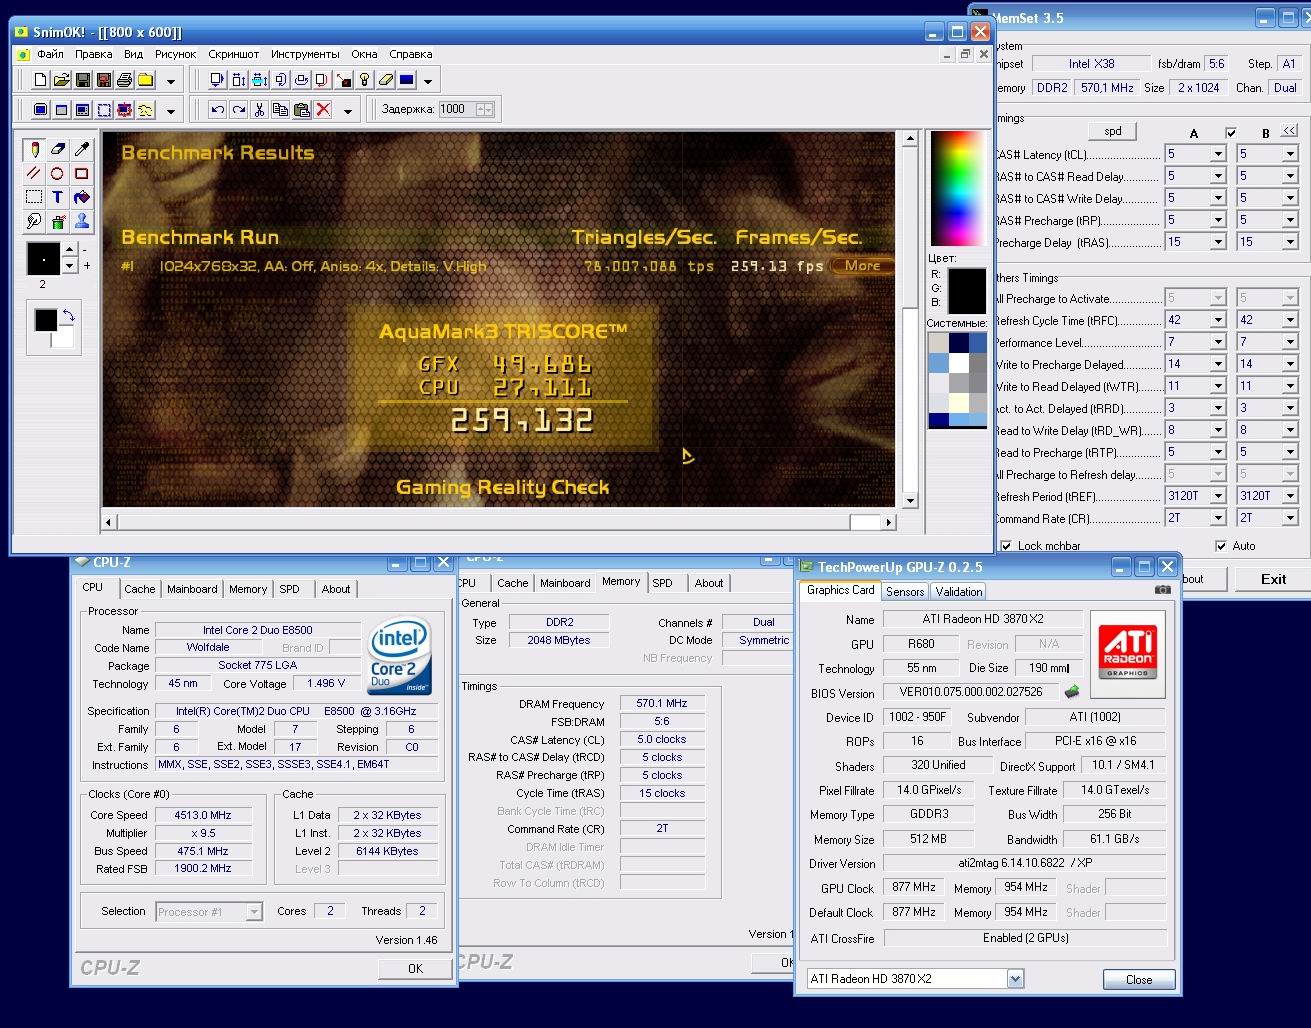Select the Fill bucket tool
Screen dimensions: 1311x1028
tap(82, 197)
